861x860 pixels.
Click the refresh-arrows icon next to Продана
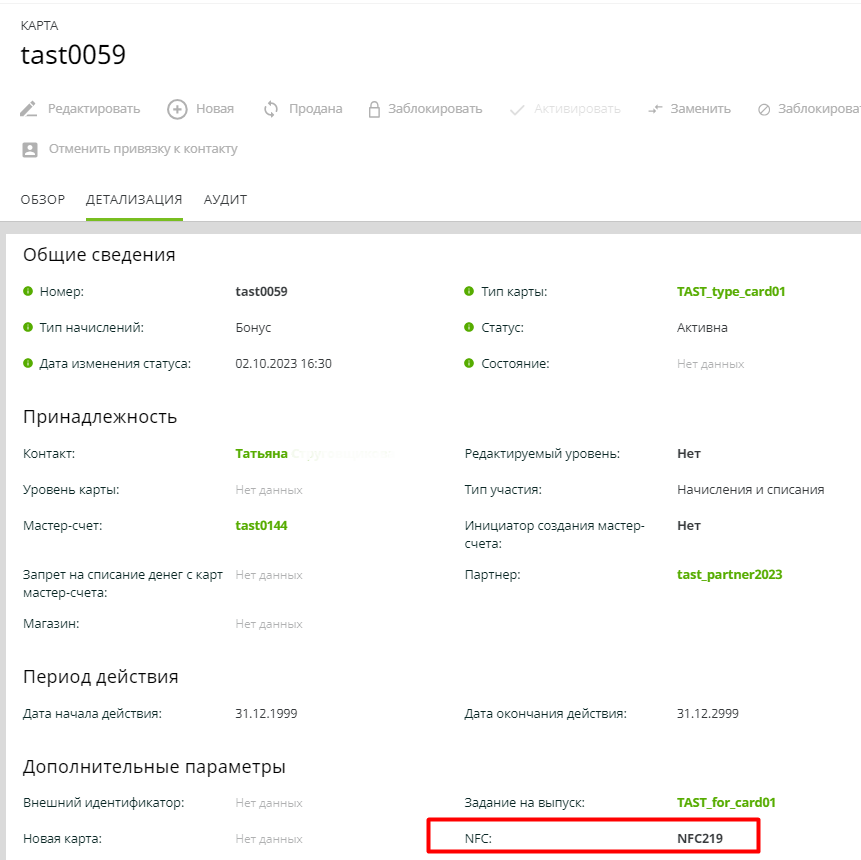271,109
